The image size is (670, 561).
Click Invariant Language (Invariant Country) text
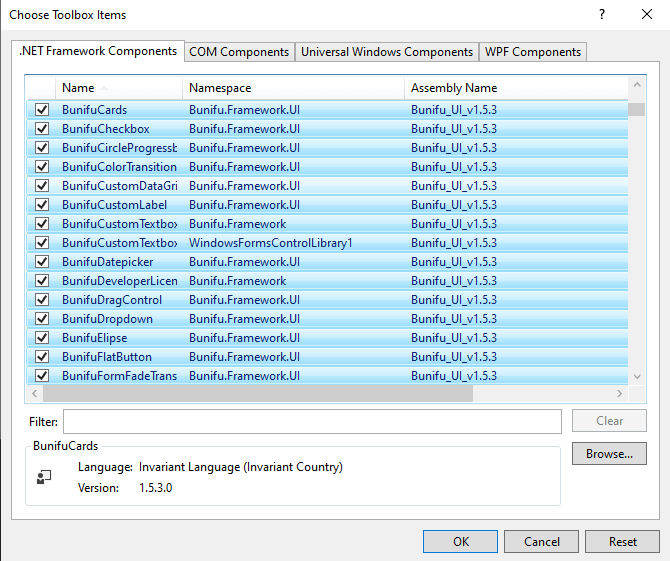[x=241, y=467]
